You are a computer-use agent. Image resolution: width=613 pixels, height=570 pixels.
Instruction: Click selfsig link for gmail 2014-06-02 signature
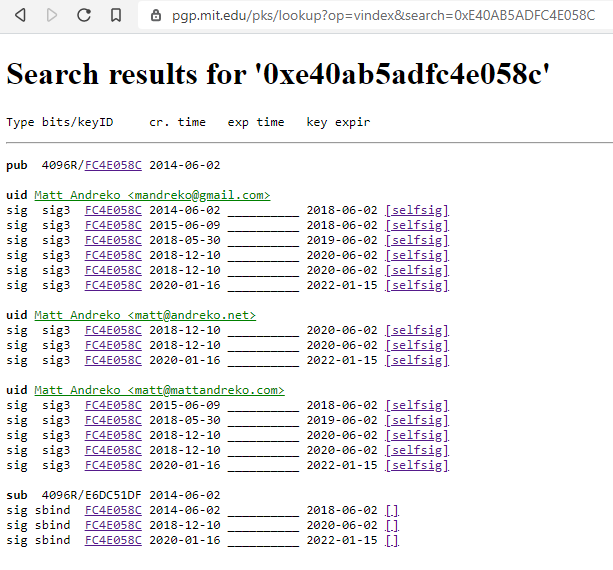417,210
